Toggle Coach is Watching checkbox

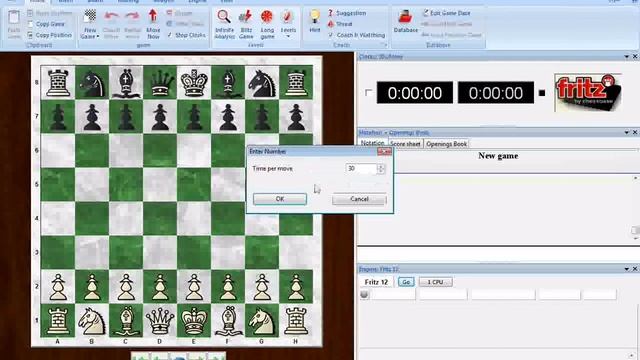331,35
